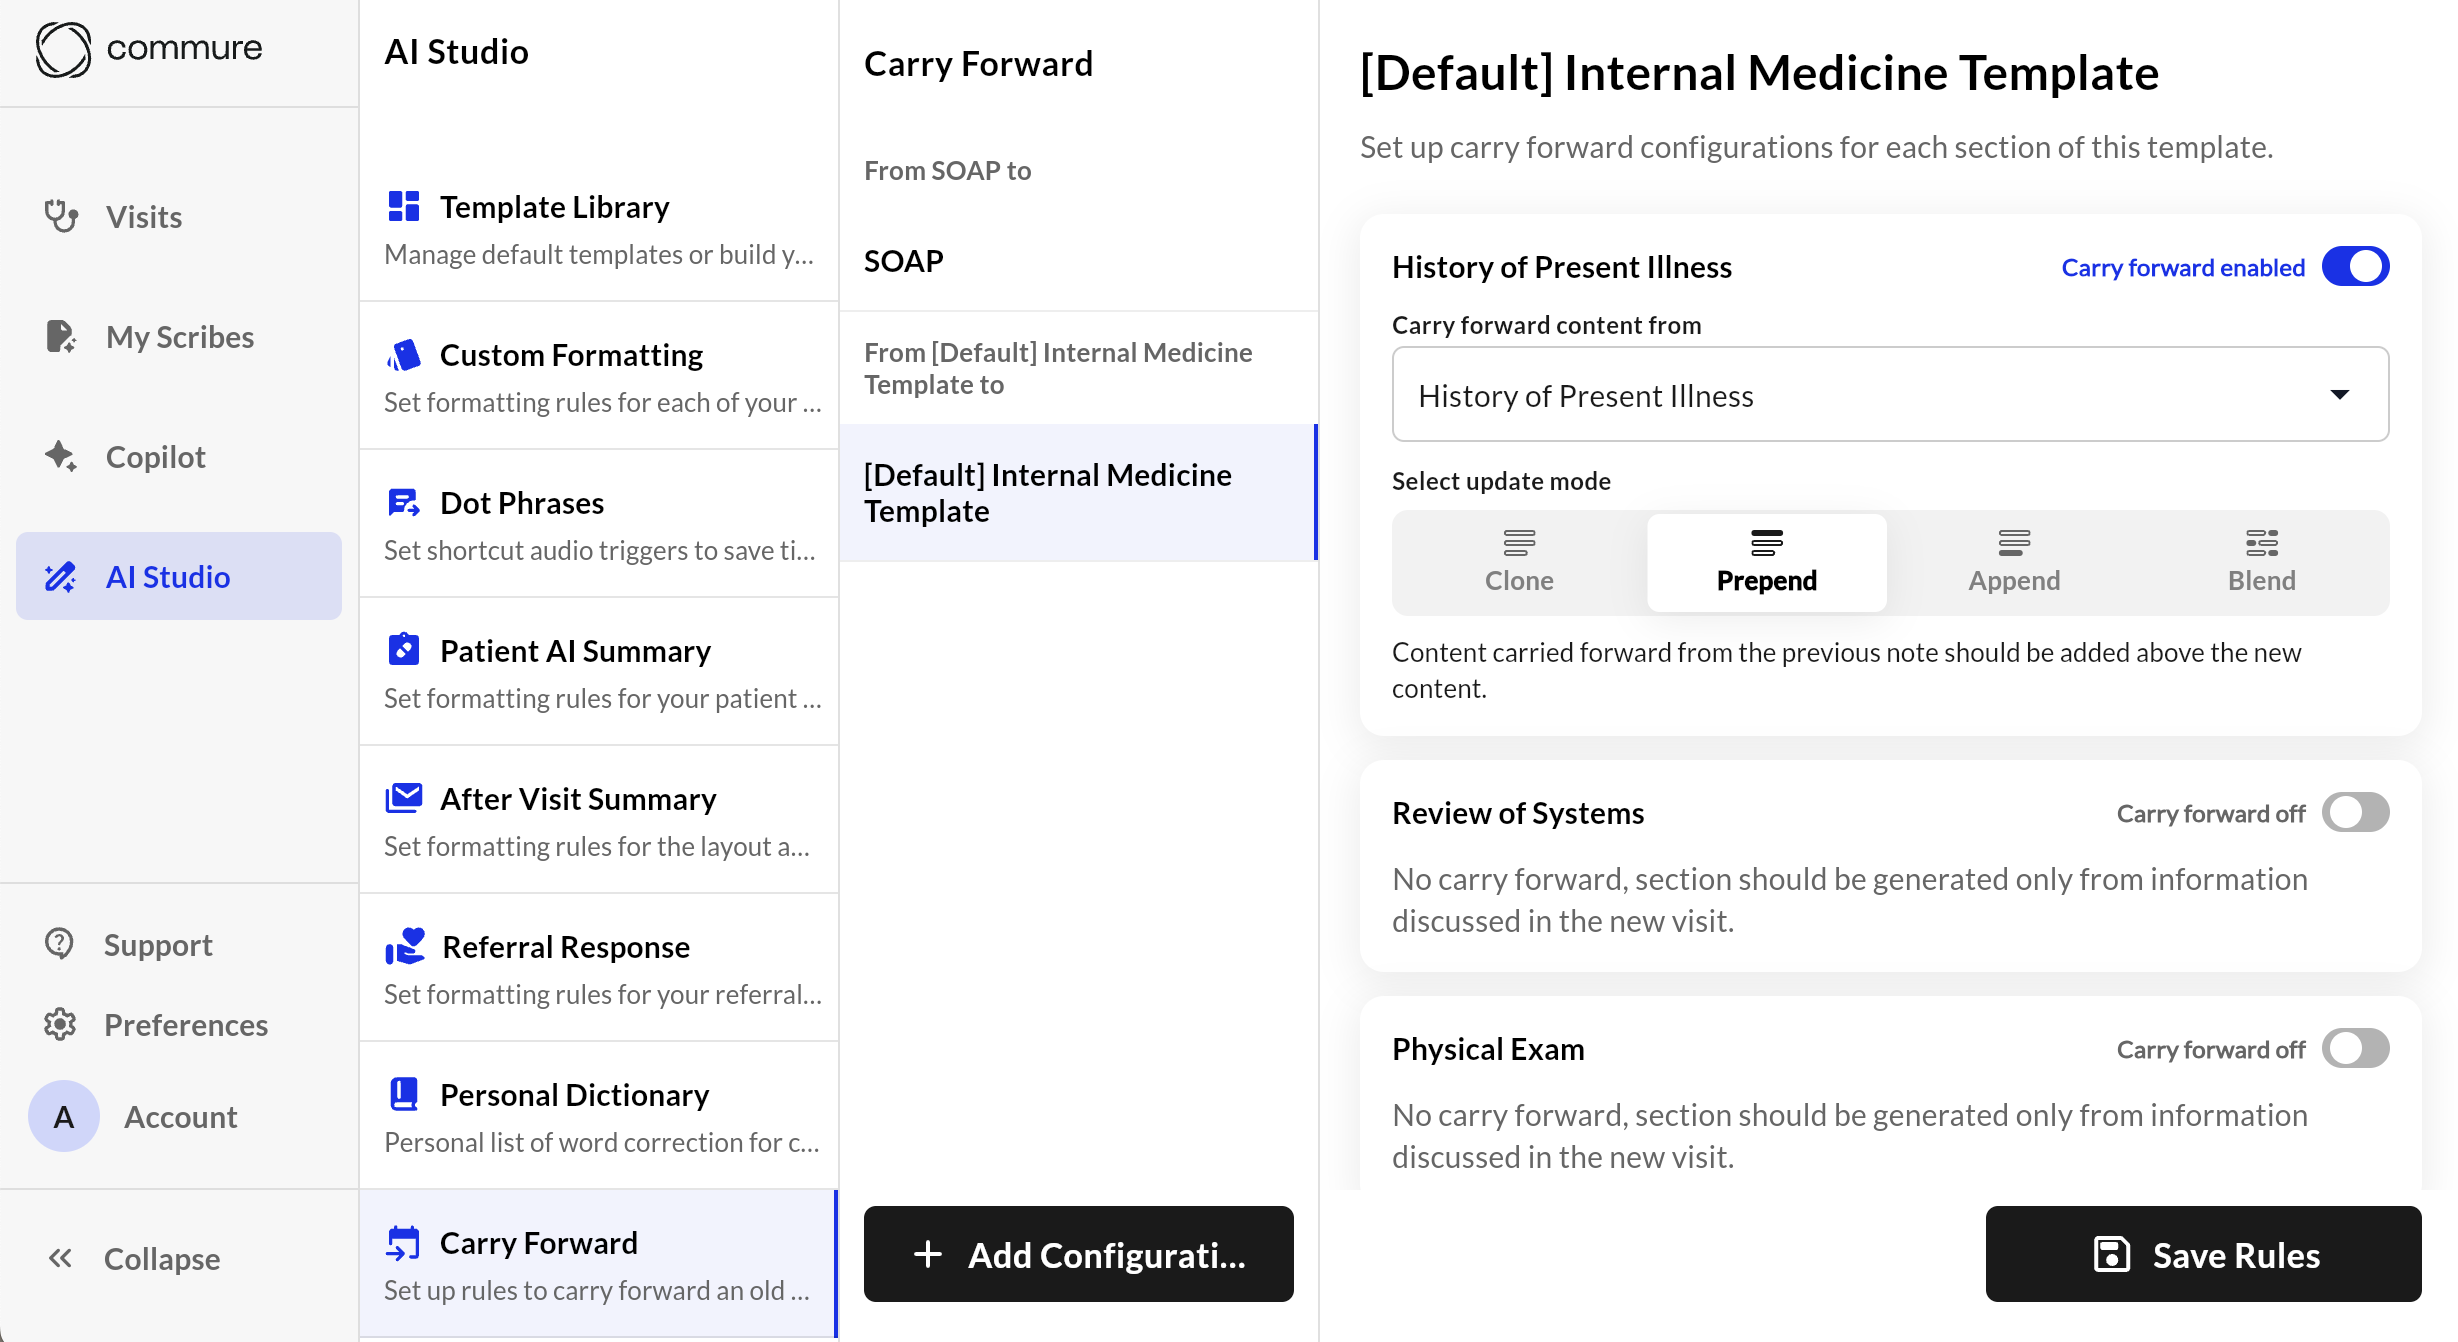Click the Personal Dictionary book icon
This screenshot has width=2458, height=1342.
click(403, 1094)
